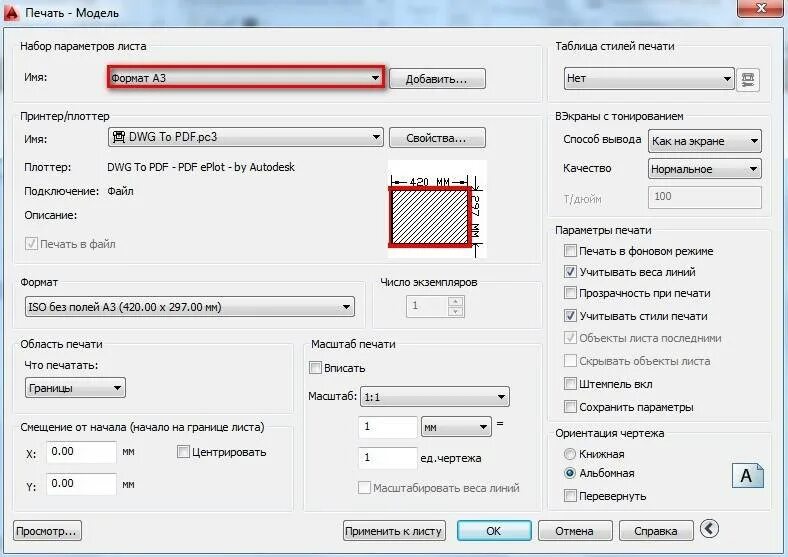The height and width of the screenshot is (557, 788).
Task: Tick the Вписать scale checkbox
Action: (315, 367)
